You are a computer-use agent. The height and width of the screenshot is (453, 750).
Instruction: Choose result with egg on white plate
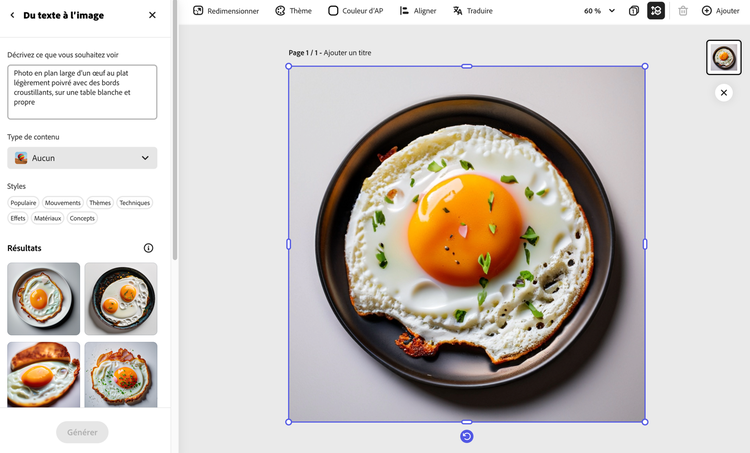[x=44, y=298]
